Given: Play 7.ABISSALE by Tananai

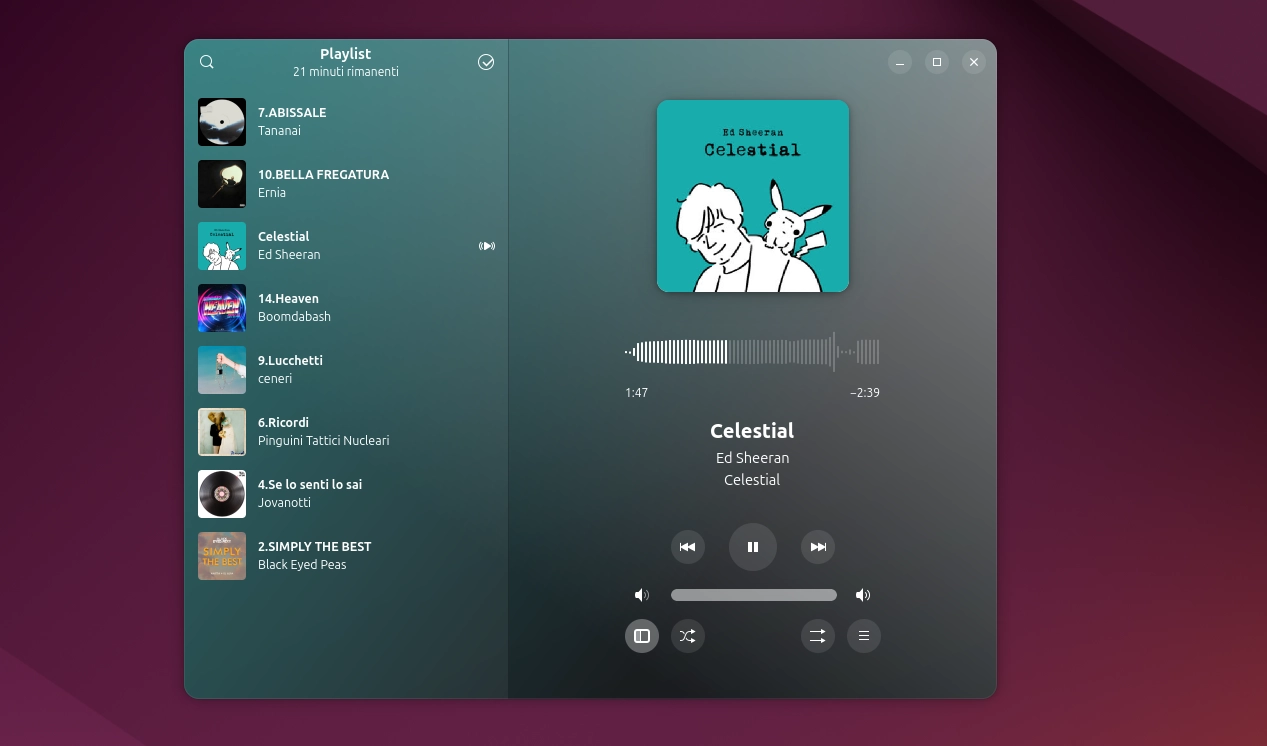Looking at the screenshot, I should pyautogui.click(x=347, y=122).
